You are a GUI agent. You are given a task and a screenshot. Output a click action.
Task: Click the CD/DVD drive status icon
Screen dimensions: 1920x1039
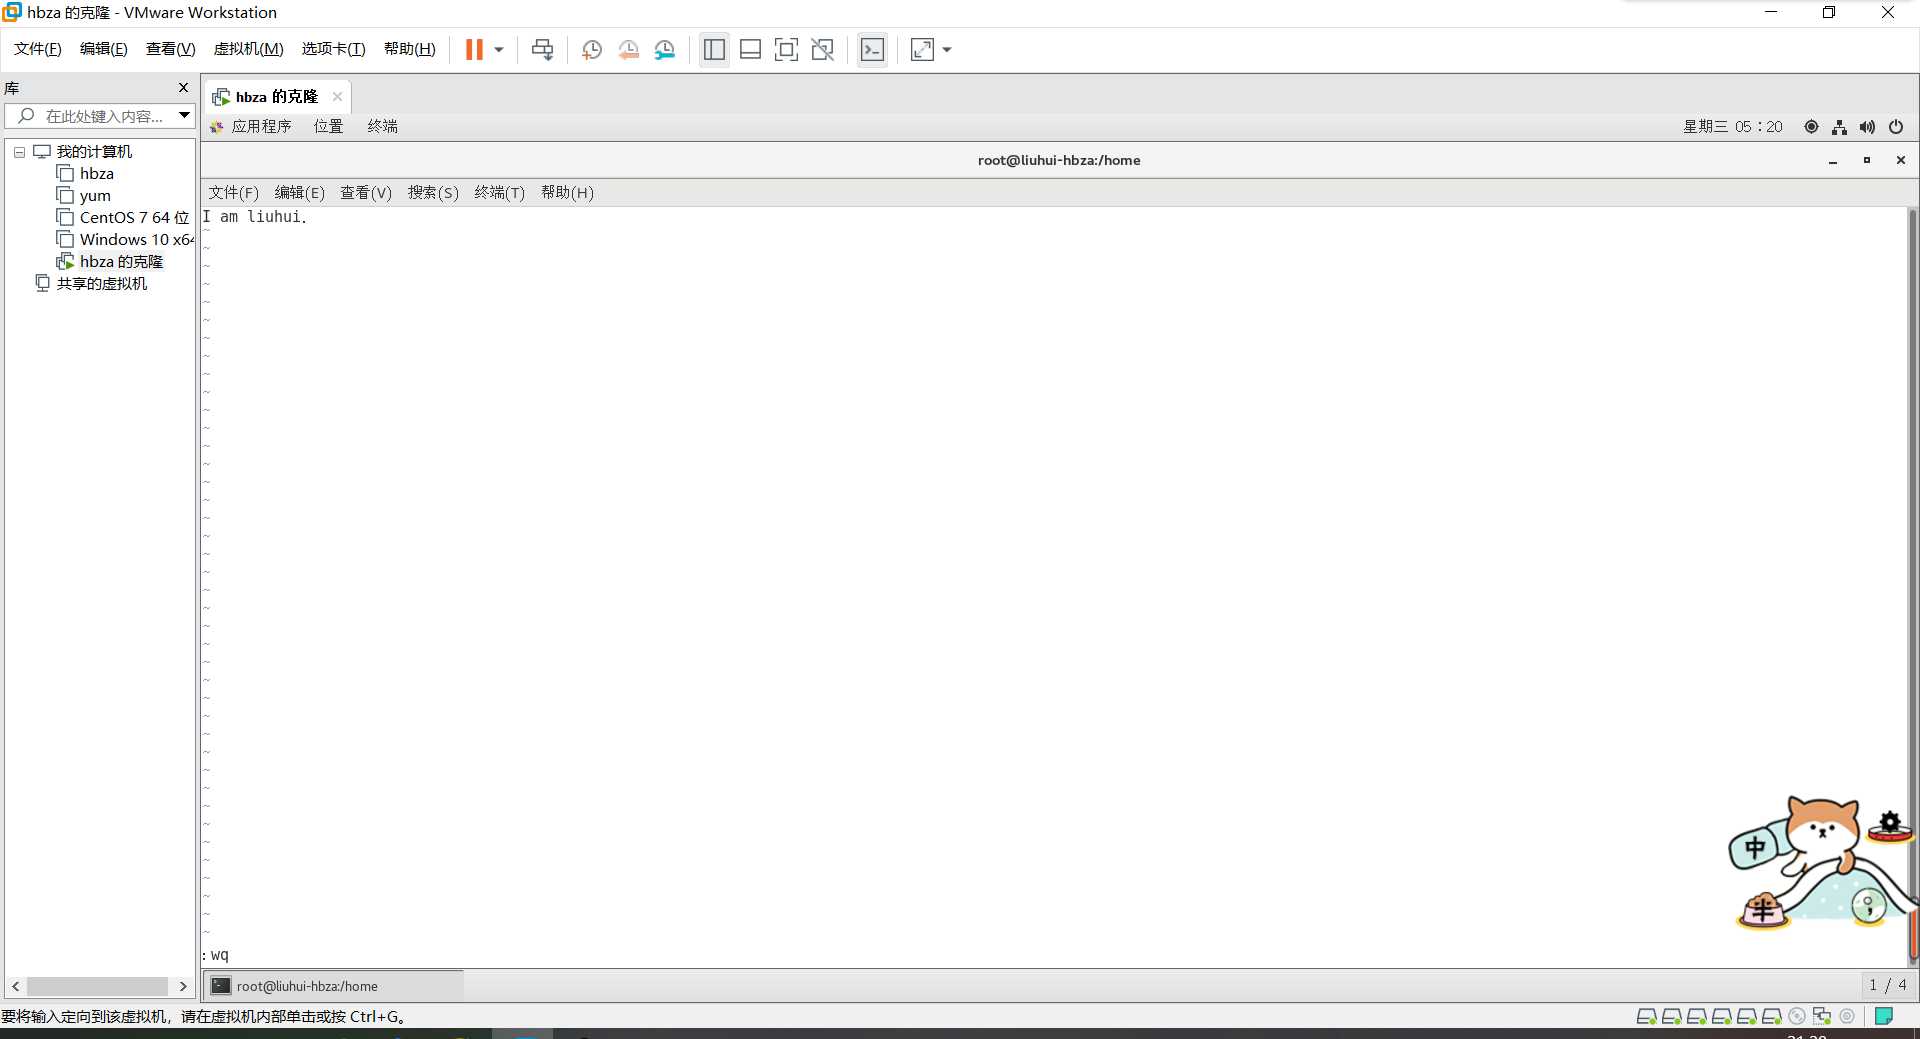click(1797, 1017)
